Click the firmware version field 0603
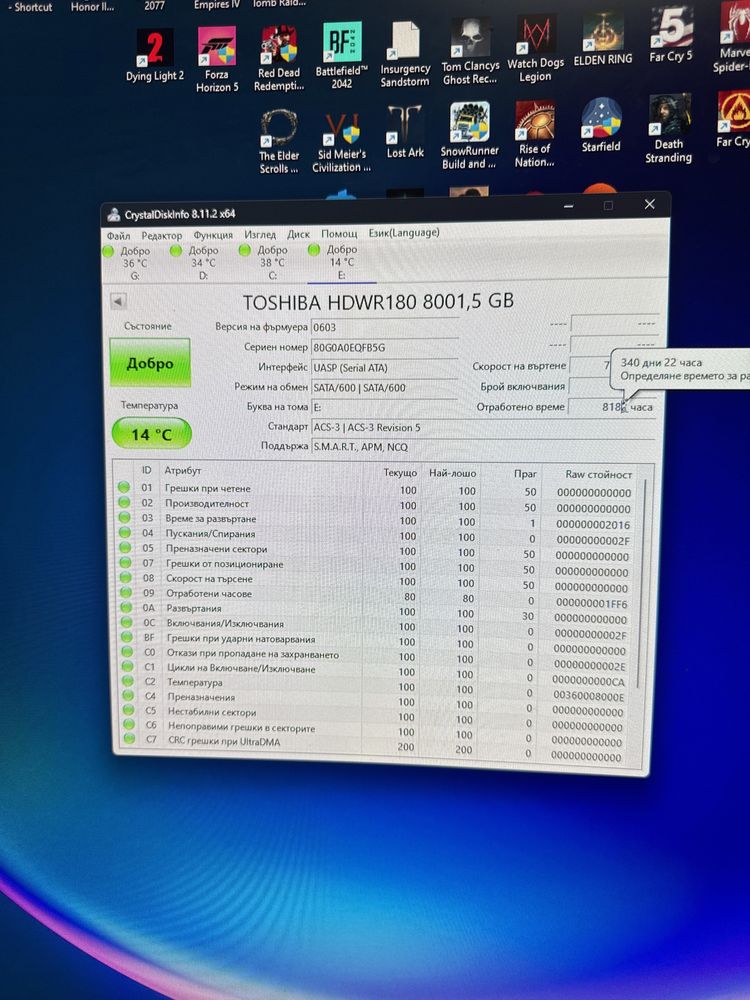The image size is (750, 1000). pos(385,327)
